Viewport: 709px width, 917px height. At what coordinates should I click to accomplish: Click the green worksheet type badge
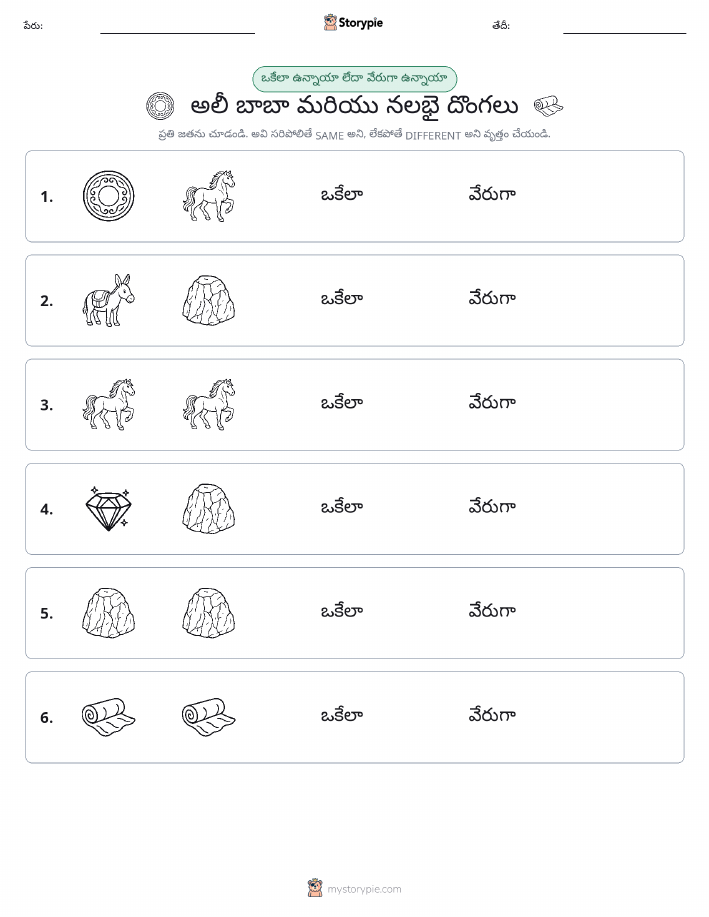click(x=354, y=78)
